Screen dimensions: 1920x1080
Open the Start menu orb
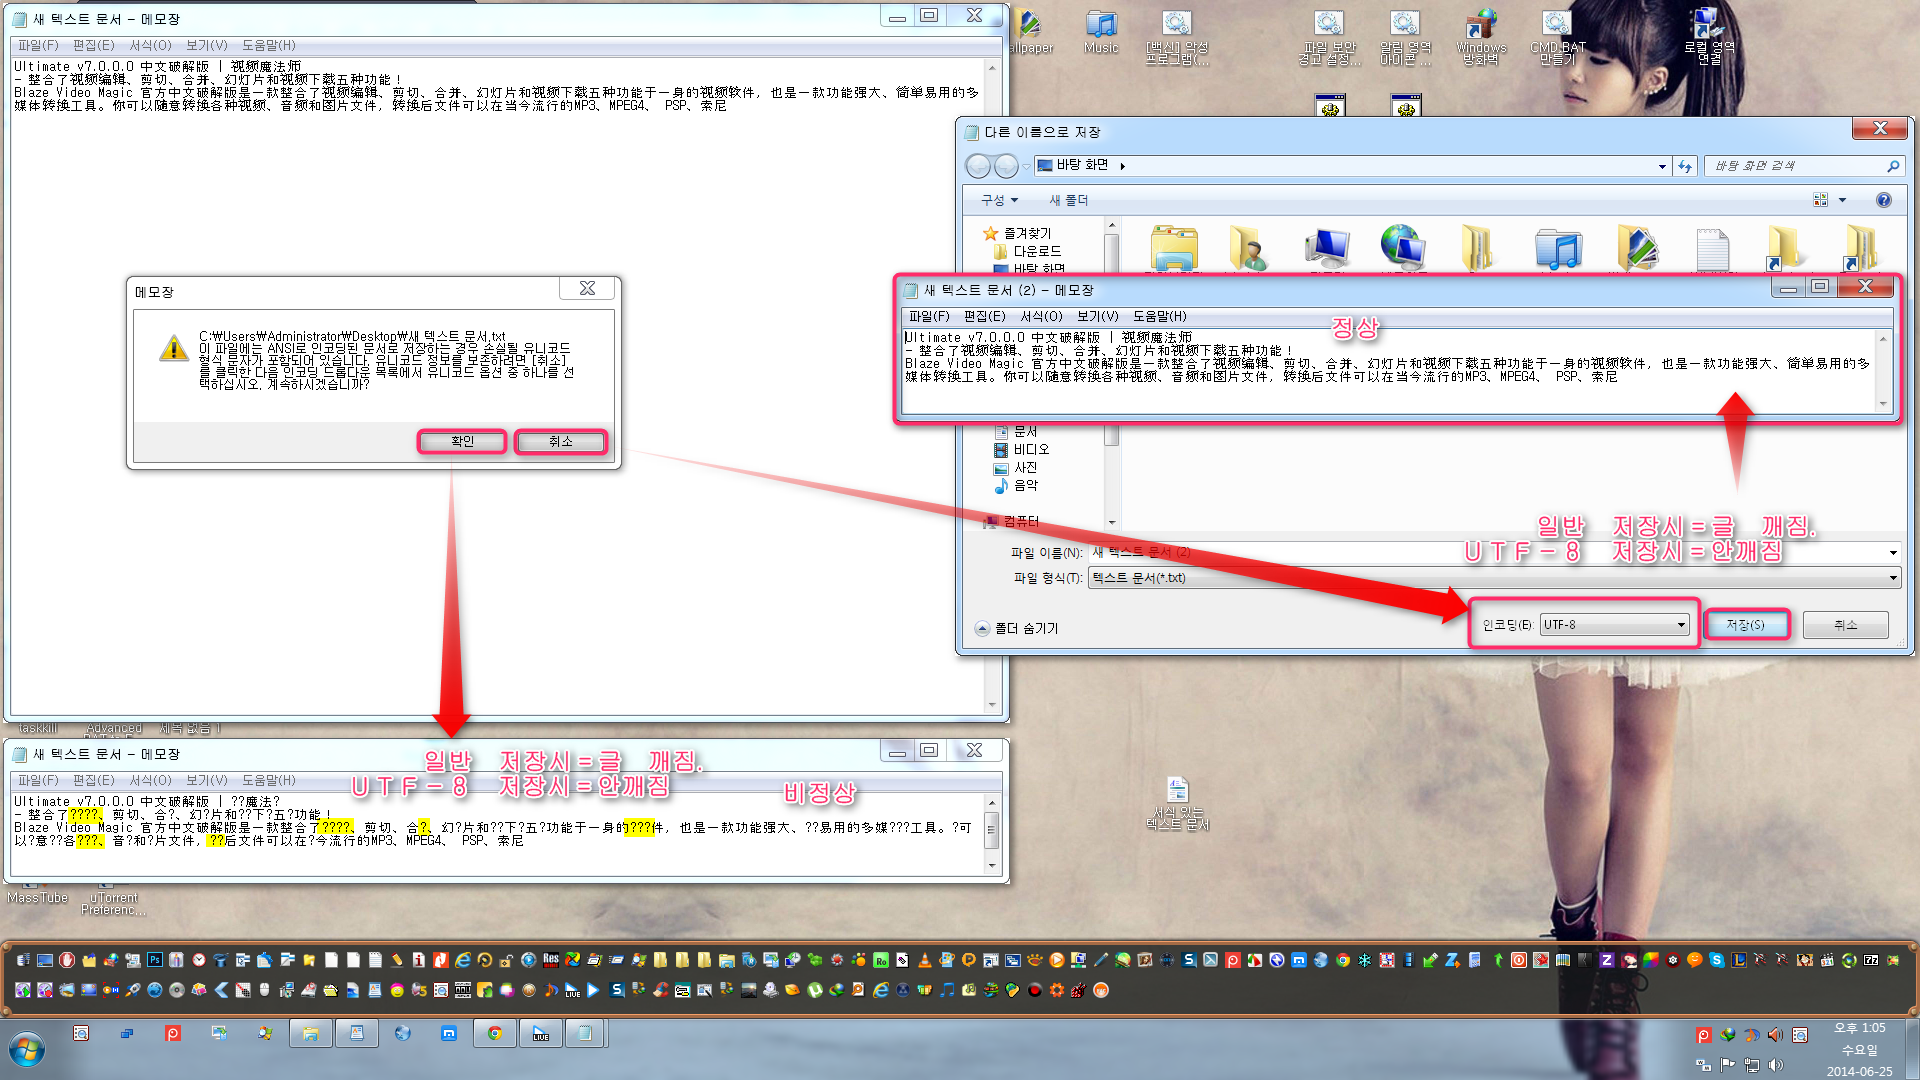[x=27, y=1050]
